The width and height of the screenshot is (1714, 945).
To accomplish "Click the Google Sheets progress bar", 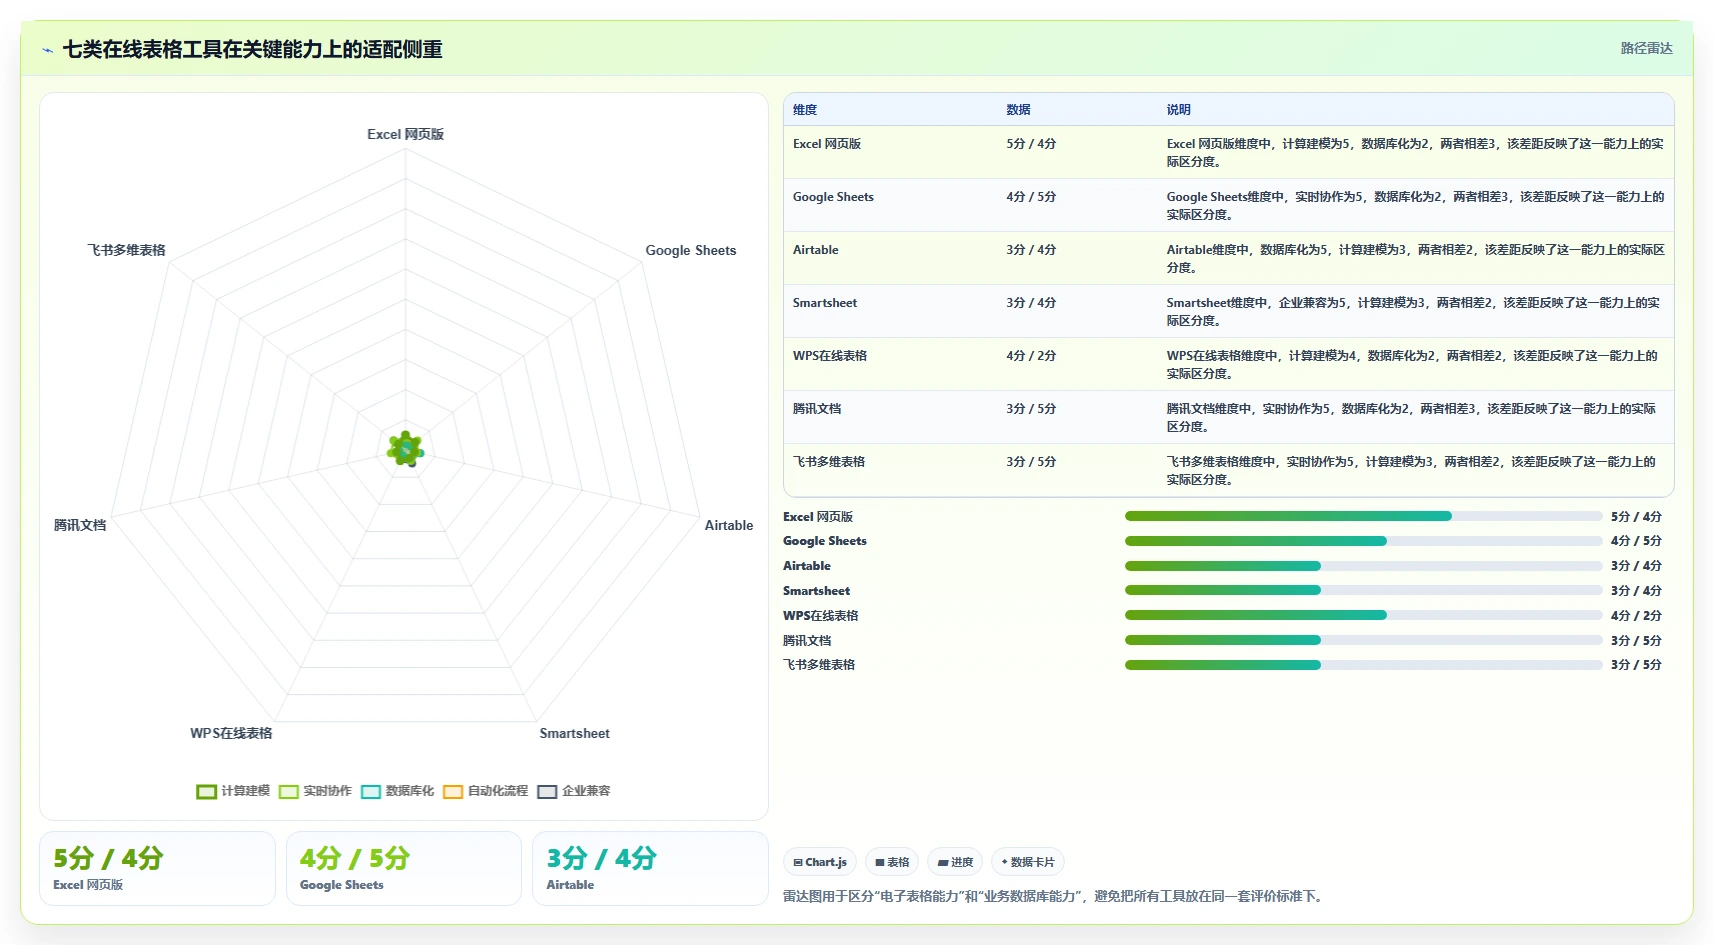I will click(x=1364, y=541).
